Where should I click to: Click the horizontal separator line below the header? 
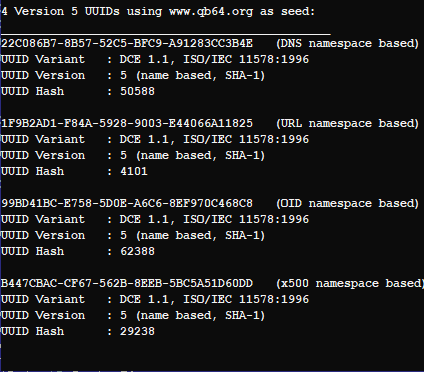(166, 34)
